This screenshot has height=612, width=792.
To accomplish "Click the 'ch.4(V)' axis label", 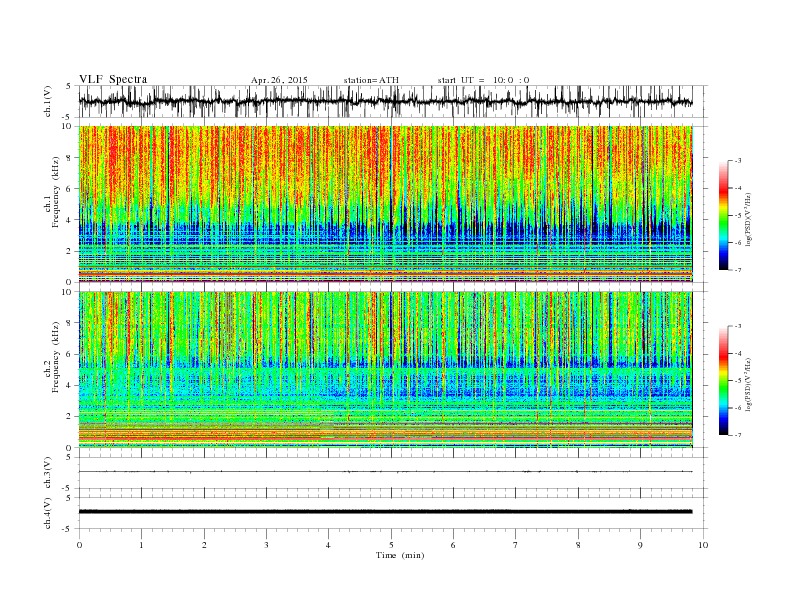I will pyautogui.click(x=48, y=513).
